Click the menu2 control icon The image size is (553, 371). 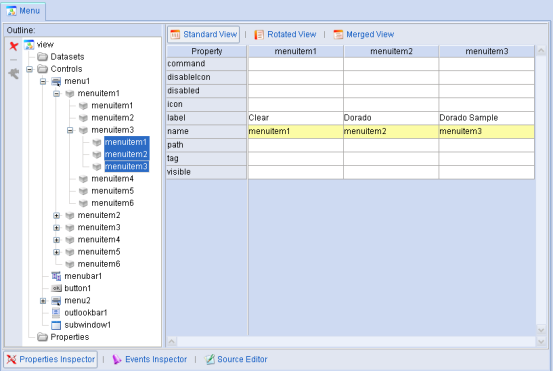(x=56, y=300)
